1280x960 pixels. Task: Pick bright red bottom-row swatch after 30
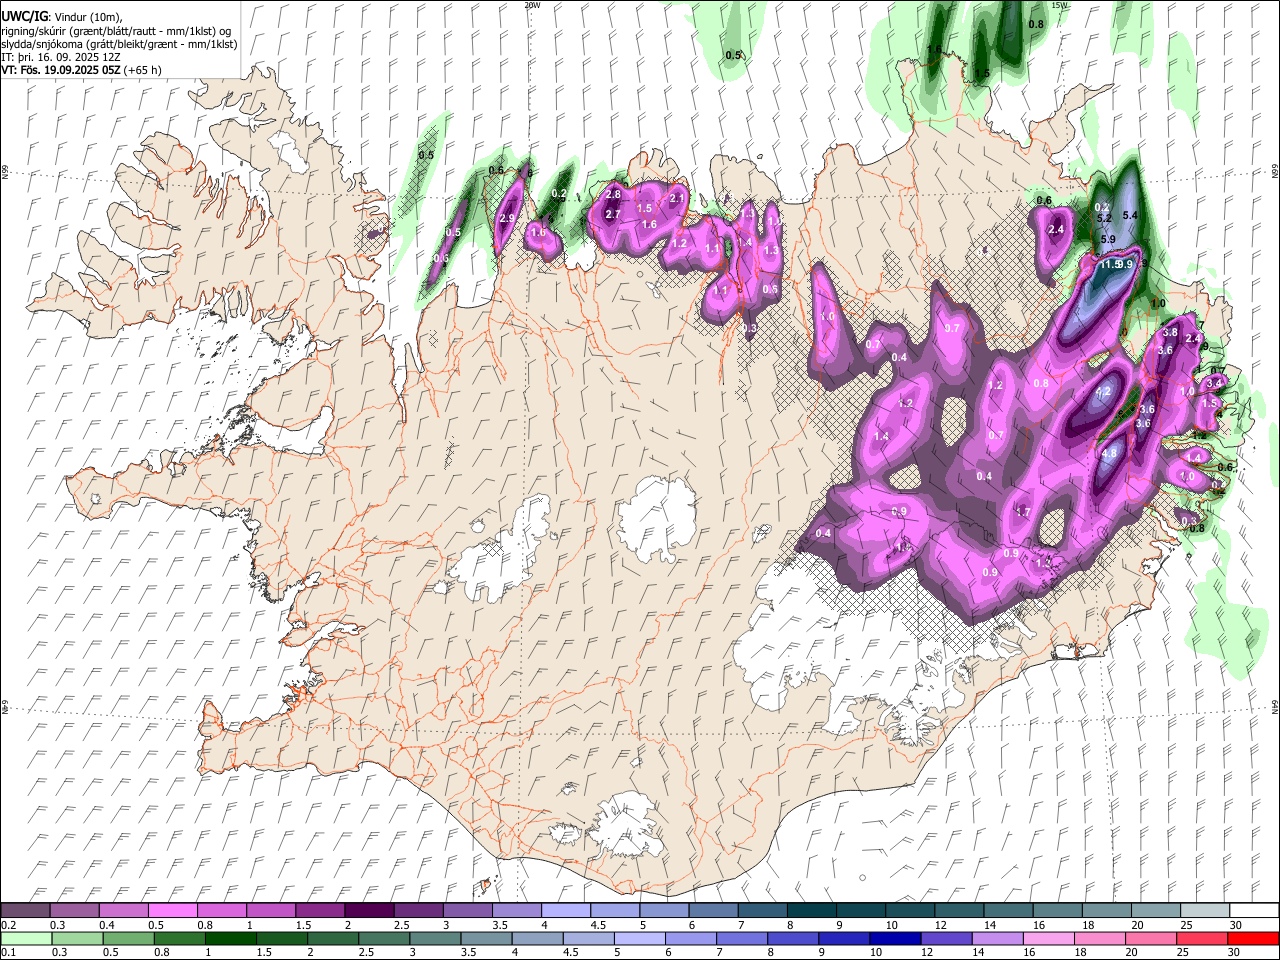click(x=1252, y=938)
